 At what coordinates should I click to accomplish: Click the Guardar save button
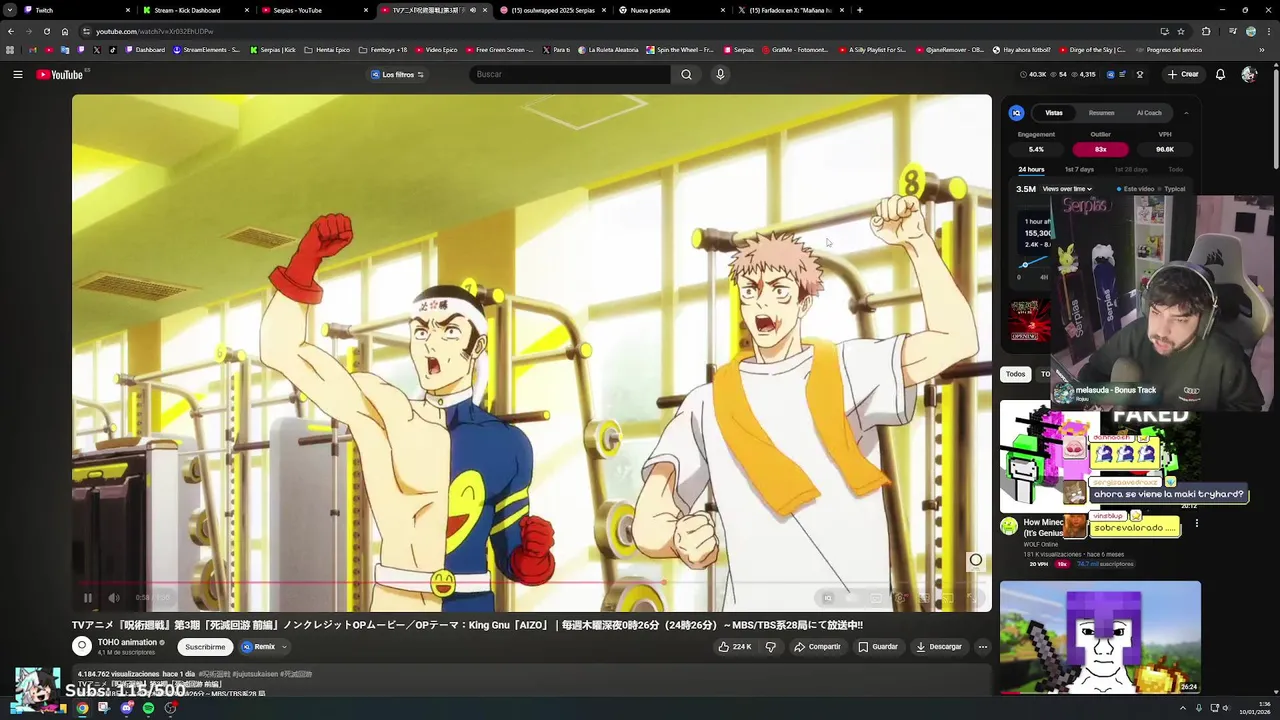(x=878, y=647)
